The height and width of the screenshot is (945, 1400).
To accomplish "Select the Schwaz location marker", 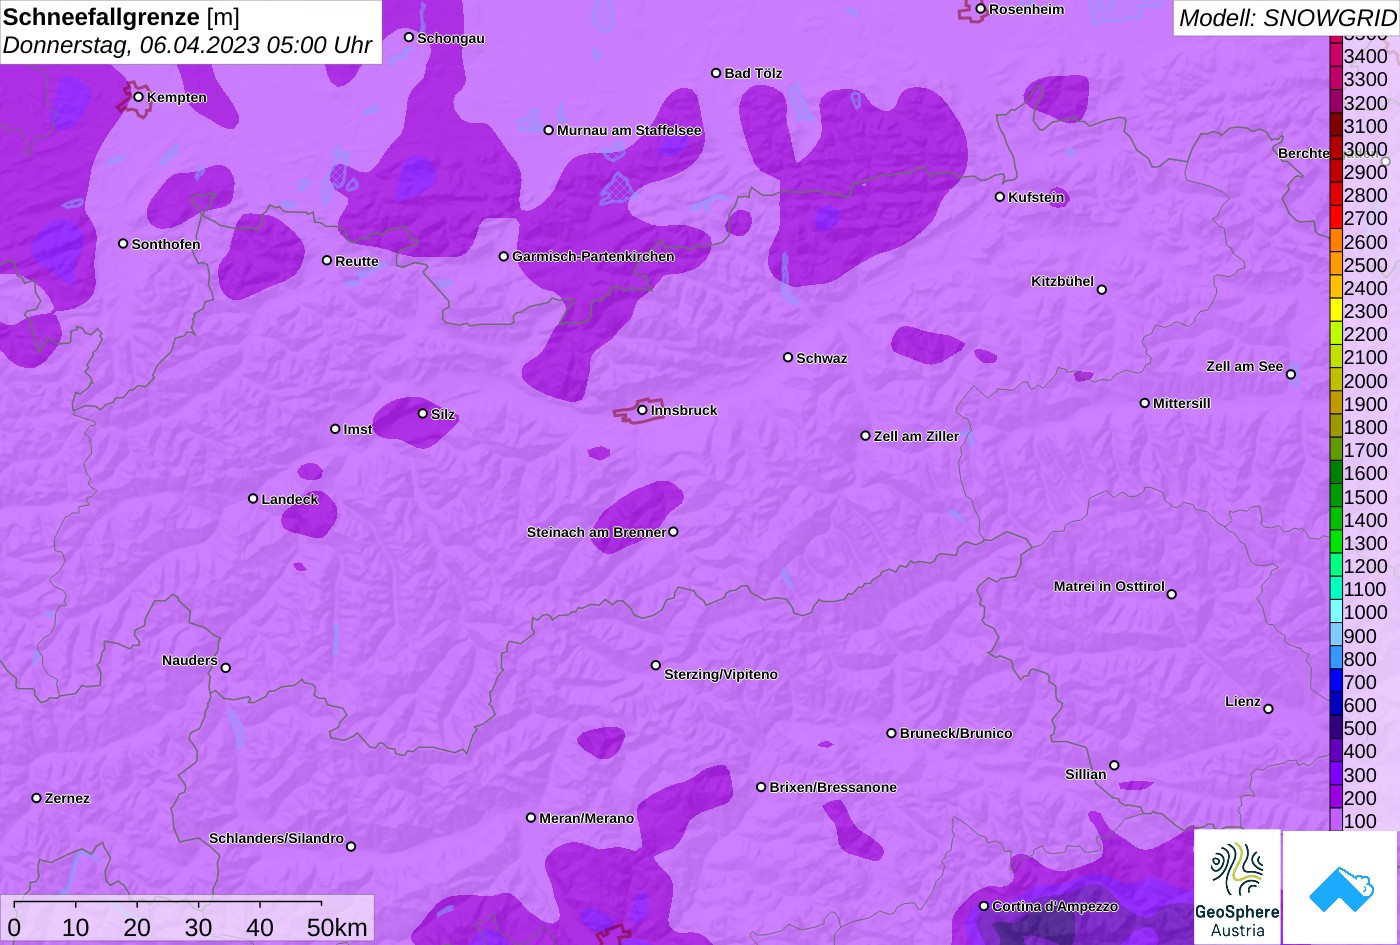I will (788, 357).
